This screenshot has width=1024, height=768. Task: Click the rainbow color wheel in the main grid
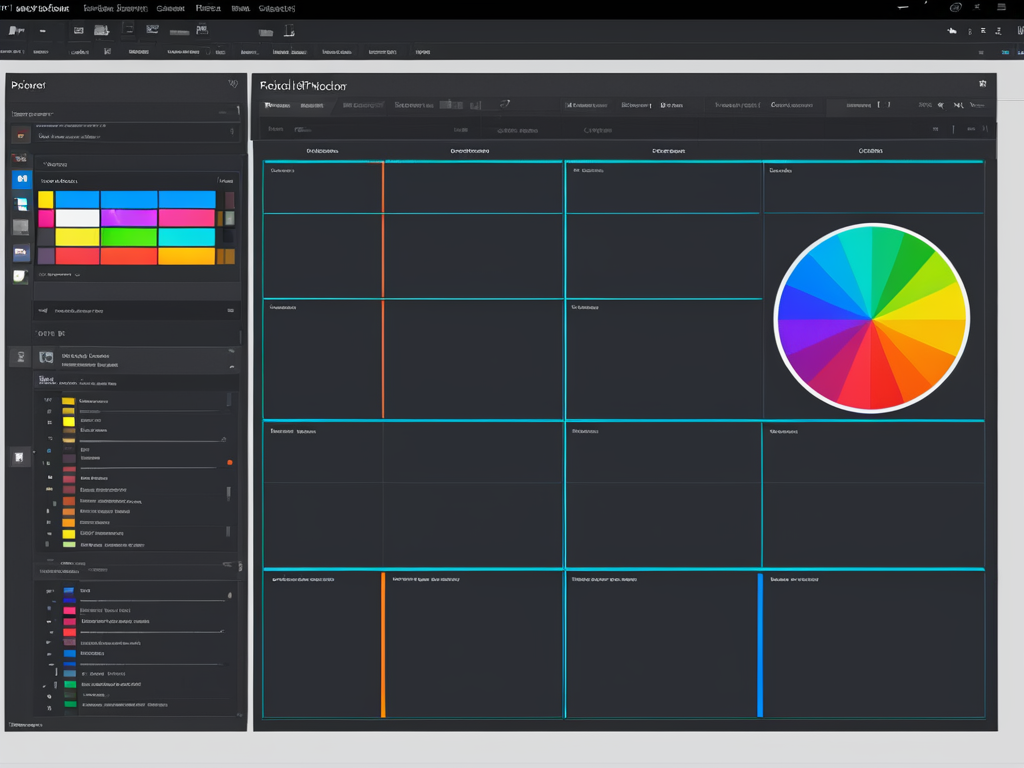871,318
